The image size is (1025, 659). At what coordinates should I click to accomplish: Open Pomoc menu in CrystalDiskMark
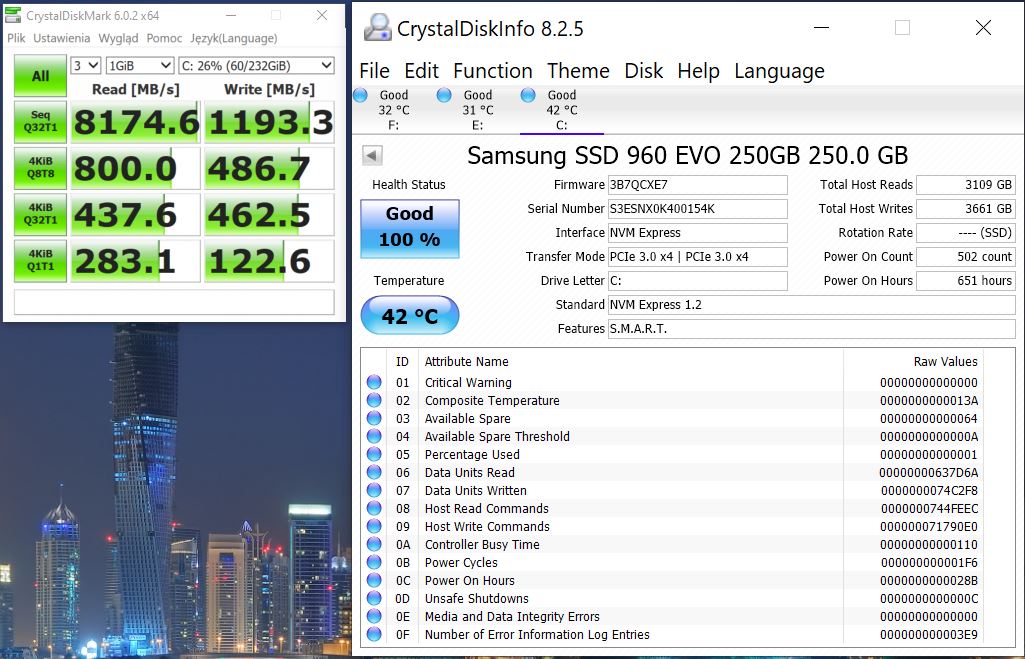(164, 38)
